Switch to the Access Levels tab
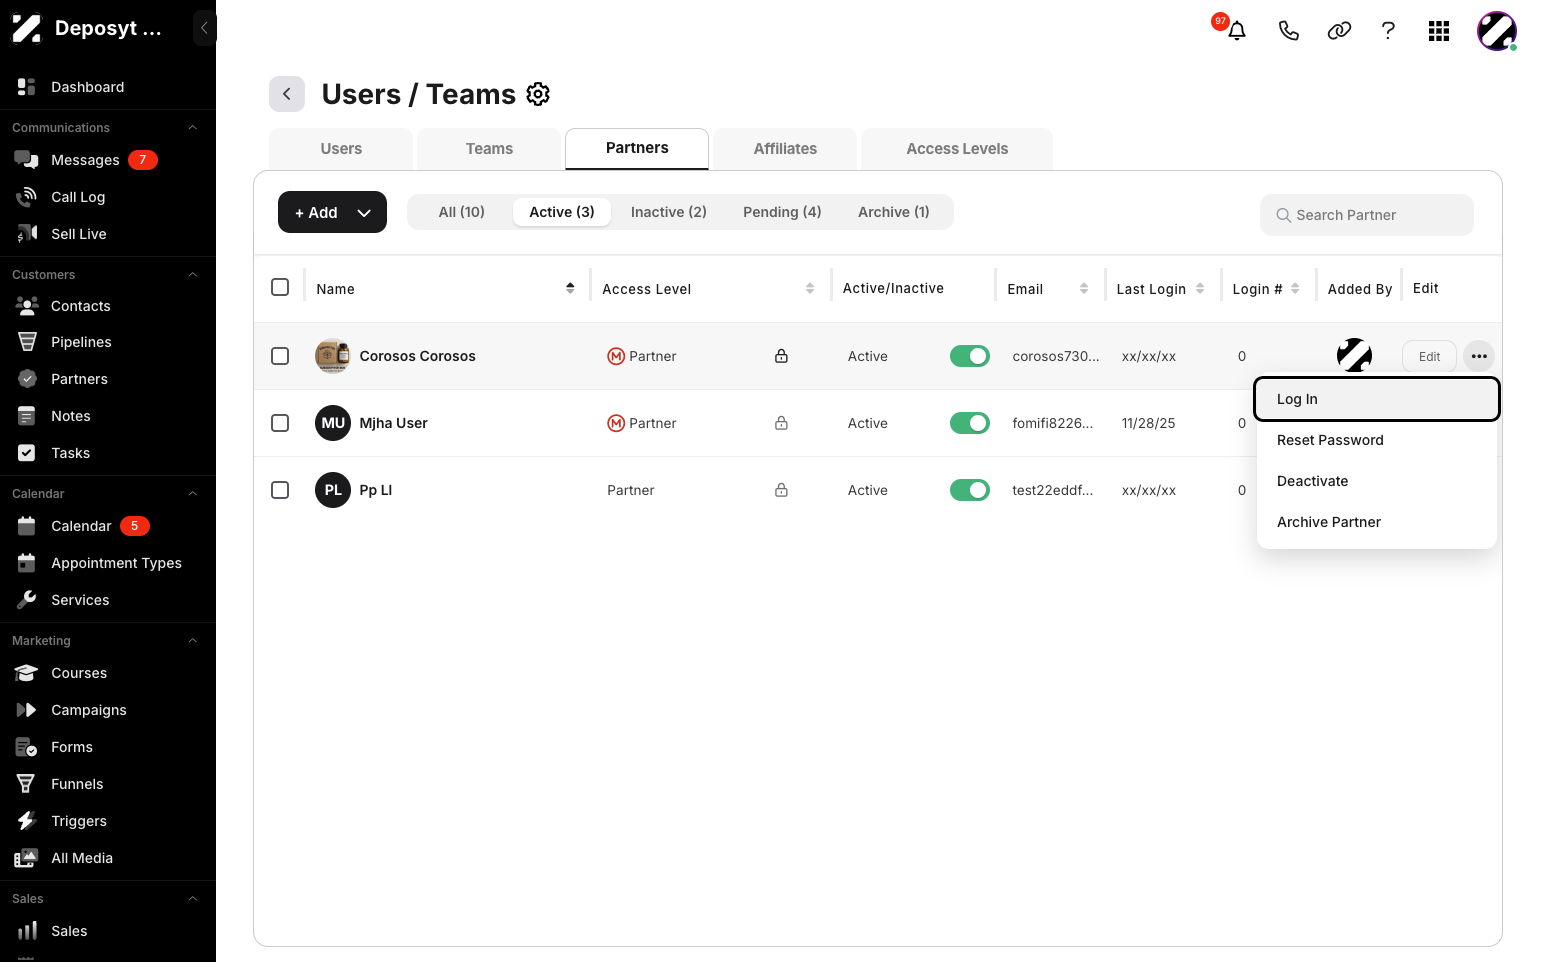This screenshot has width=1541, height=962. [957, 149]
